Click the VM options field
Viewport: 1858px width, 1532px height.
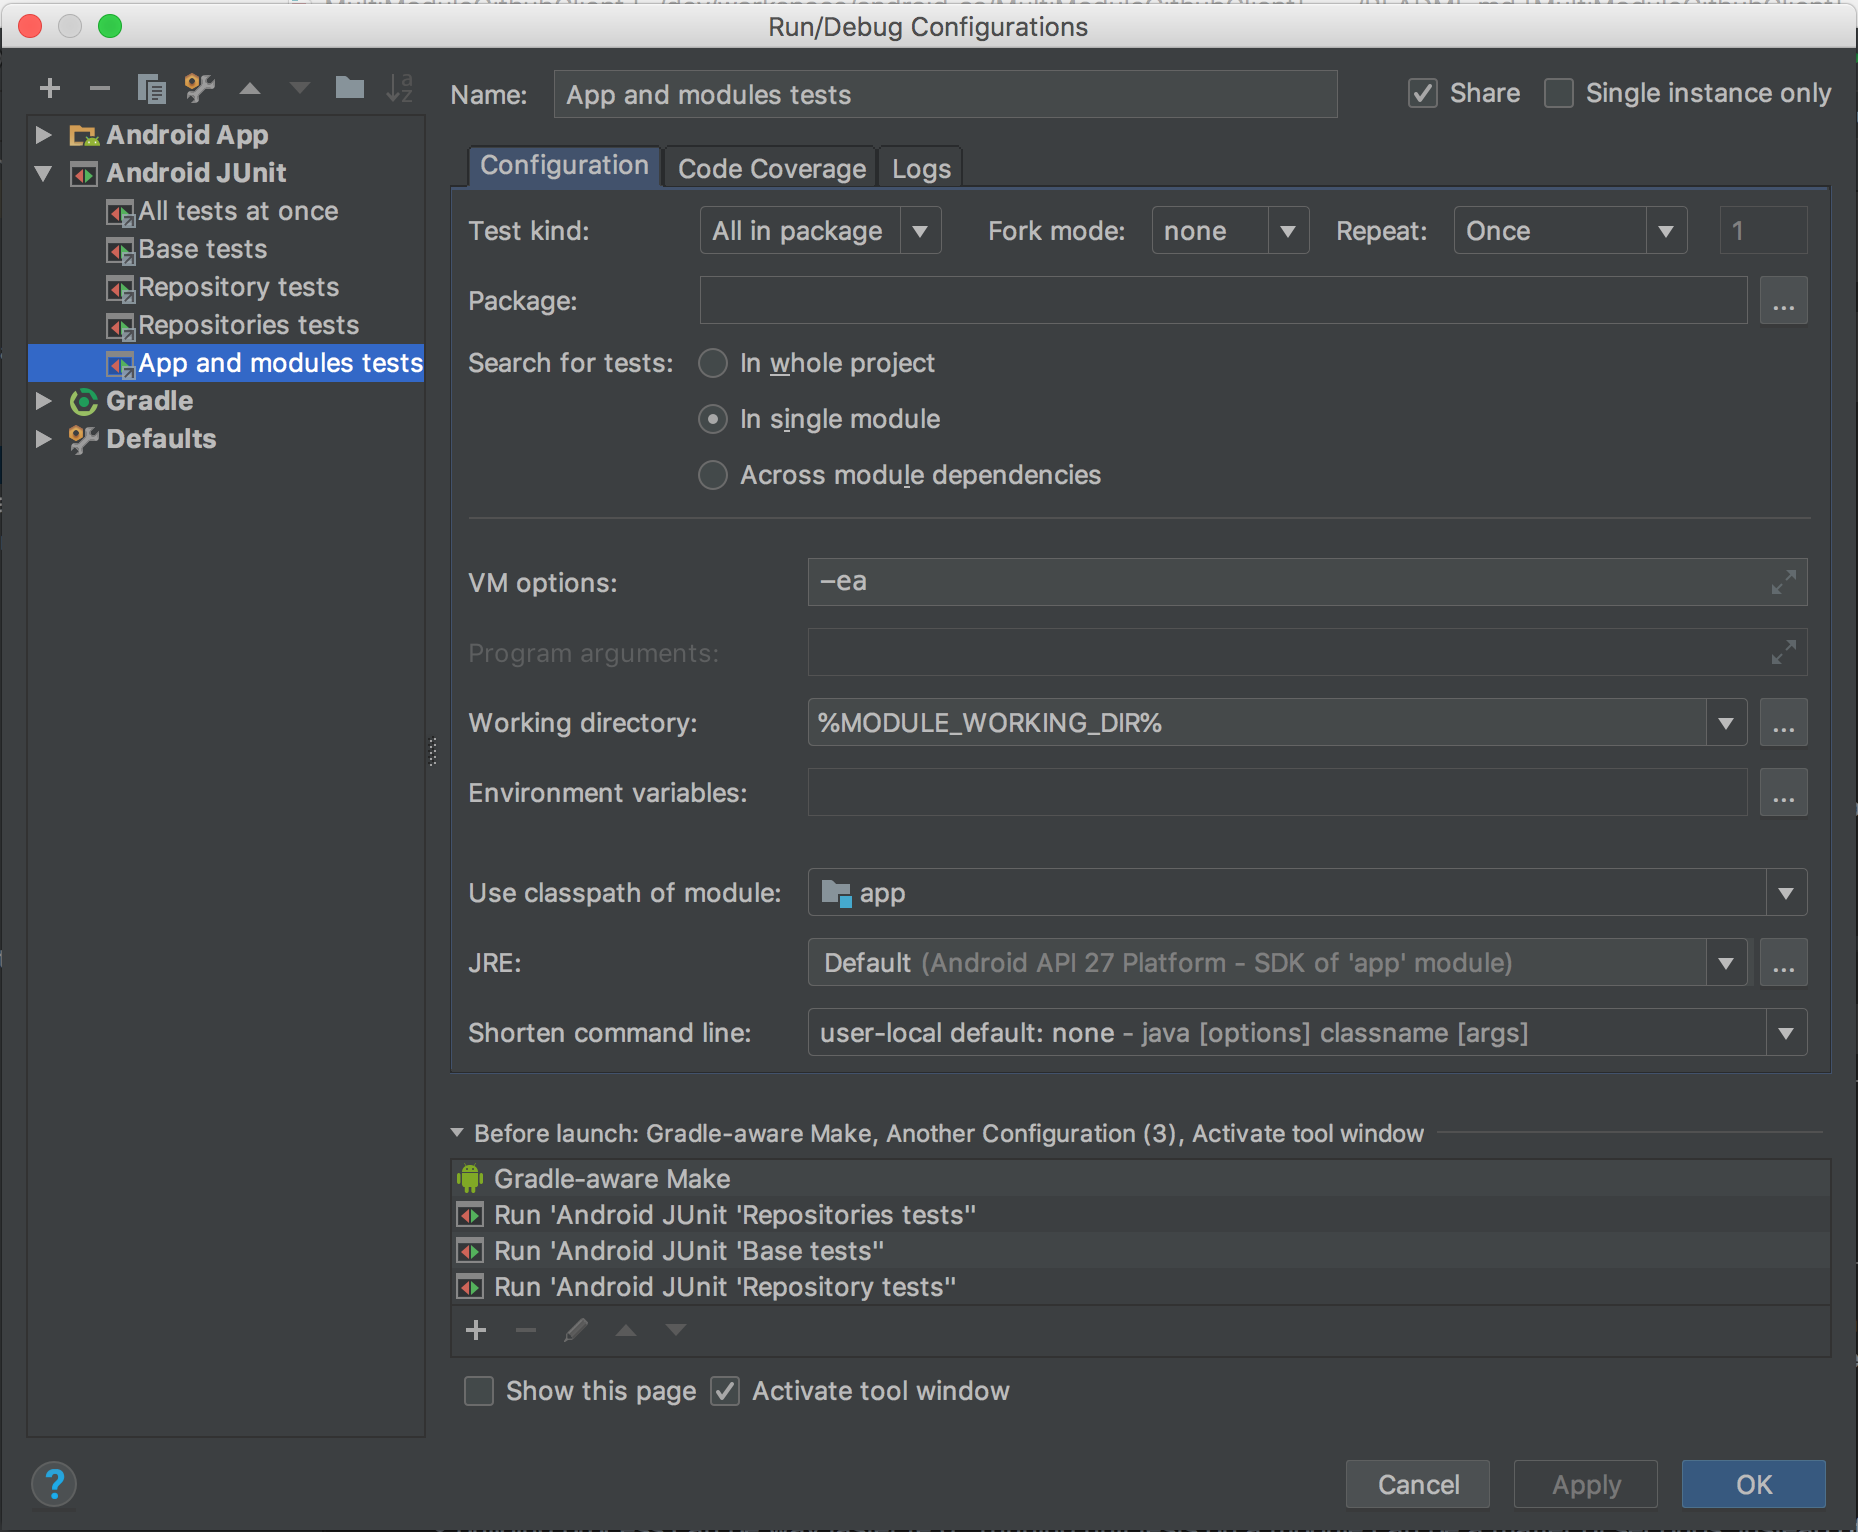[1307, 582]
